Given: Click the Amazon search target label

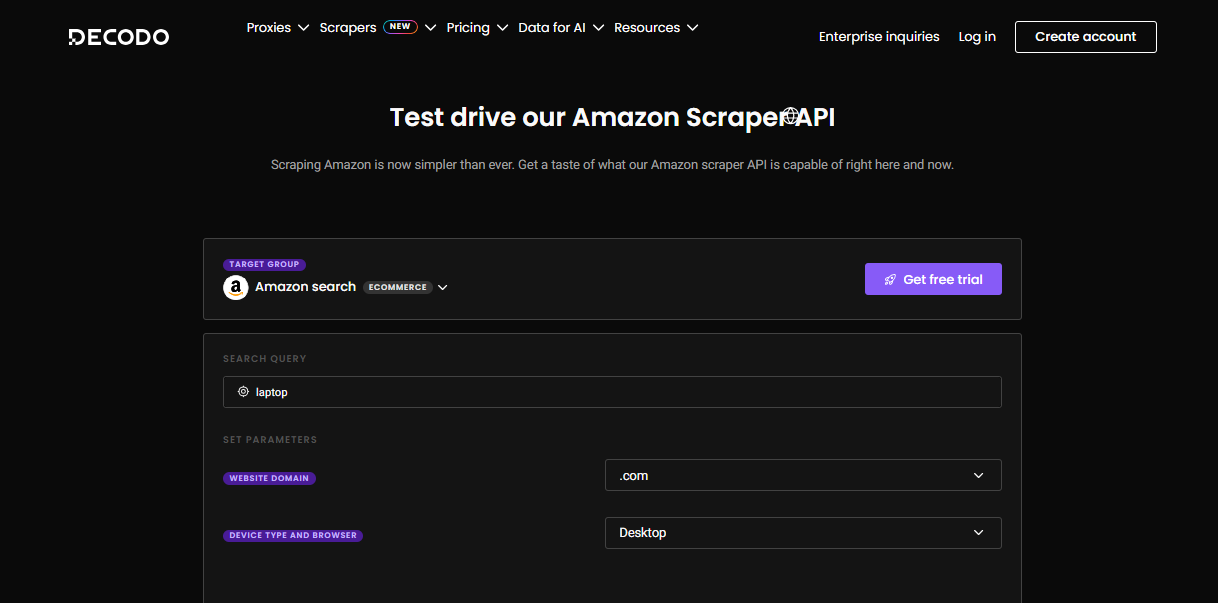Looking at the screenshot, I should [305, 287].
